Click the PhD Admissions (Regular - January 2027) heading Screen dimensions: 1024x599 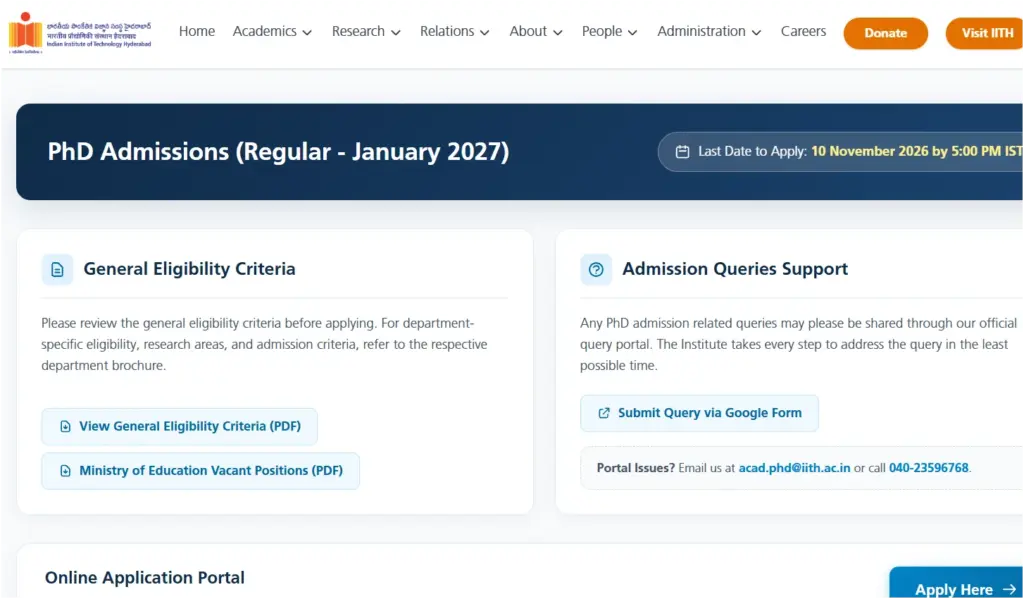[278, 152]
